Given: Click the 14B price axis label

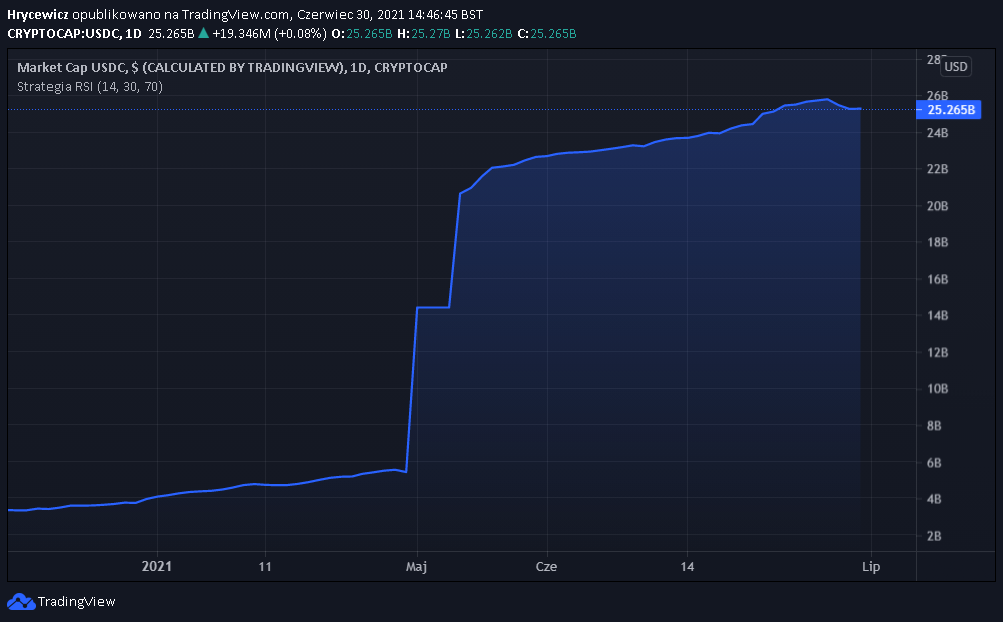Looking at the screenshot, I should pos(937,315).
